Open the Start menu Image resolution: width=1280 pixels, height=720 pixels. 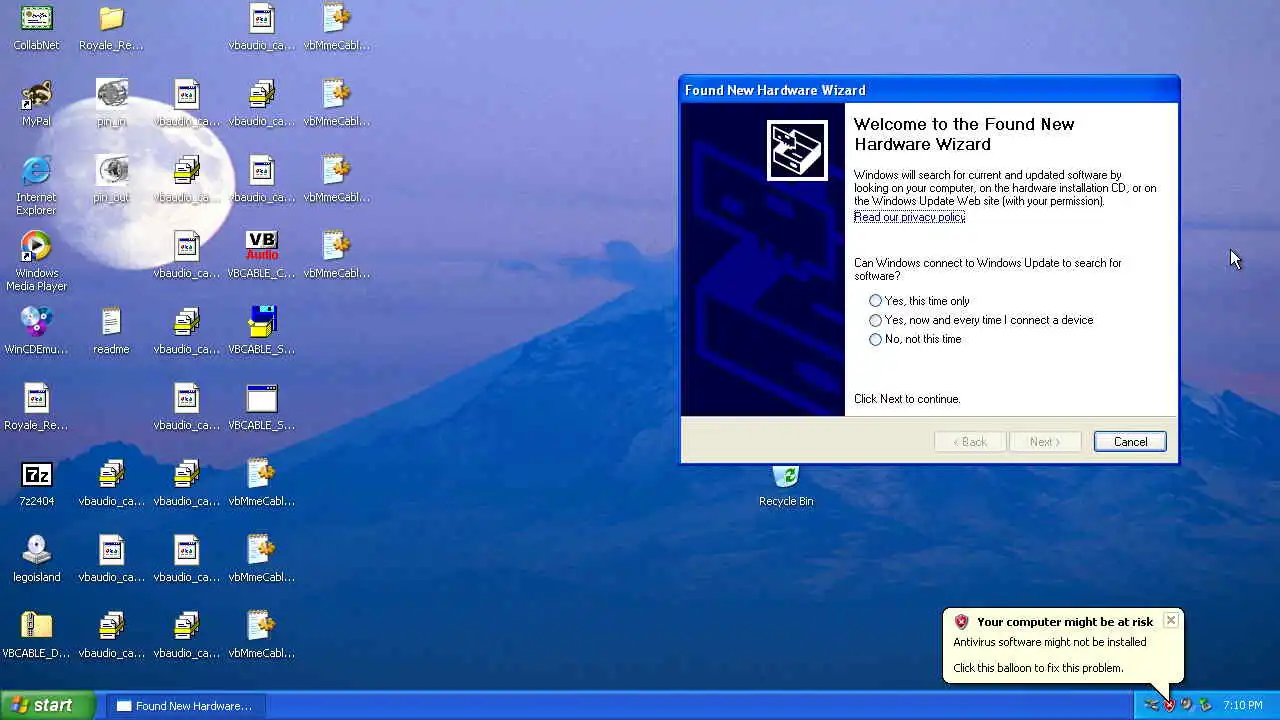click(x=48, y=705)
